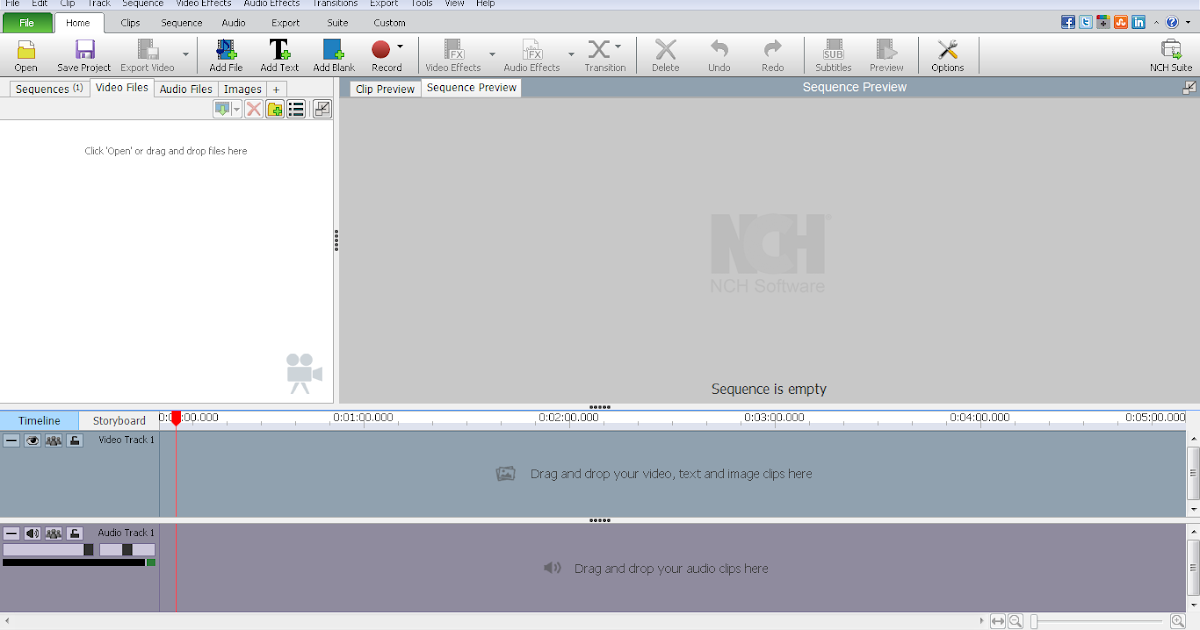Toggle lock on Audio Track 1

[x=75, y=533]
